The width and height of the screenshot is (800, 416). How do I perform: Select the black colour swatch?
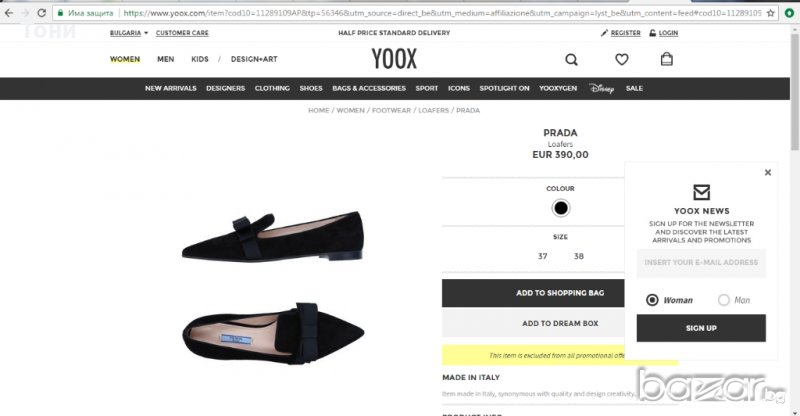coord(560,208)
